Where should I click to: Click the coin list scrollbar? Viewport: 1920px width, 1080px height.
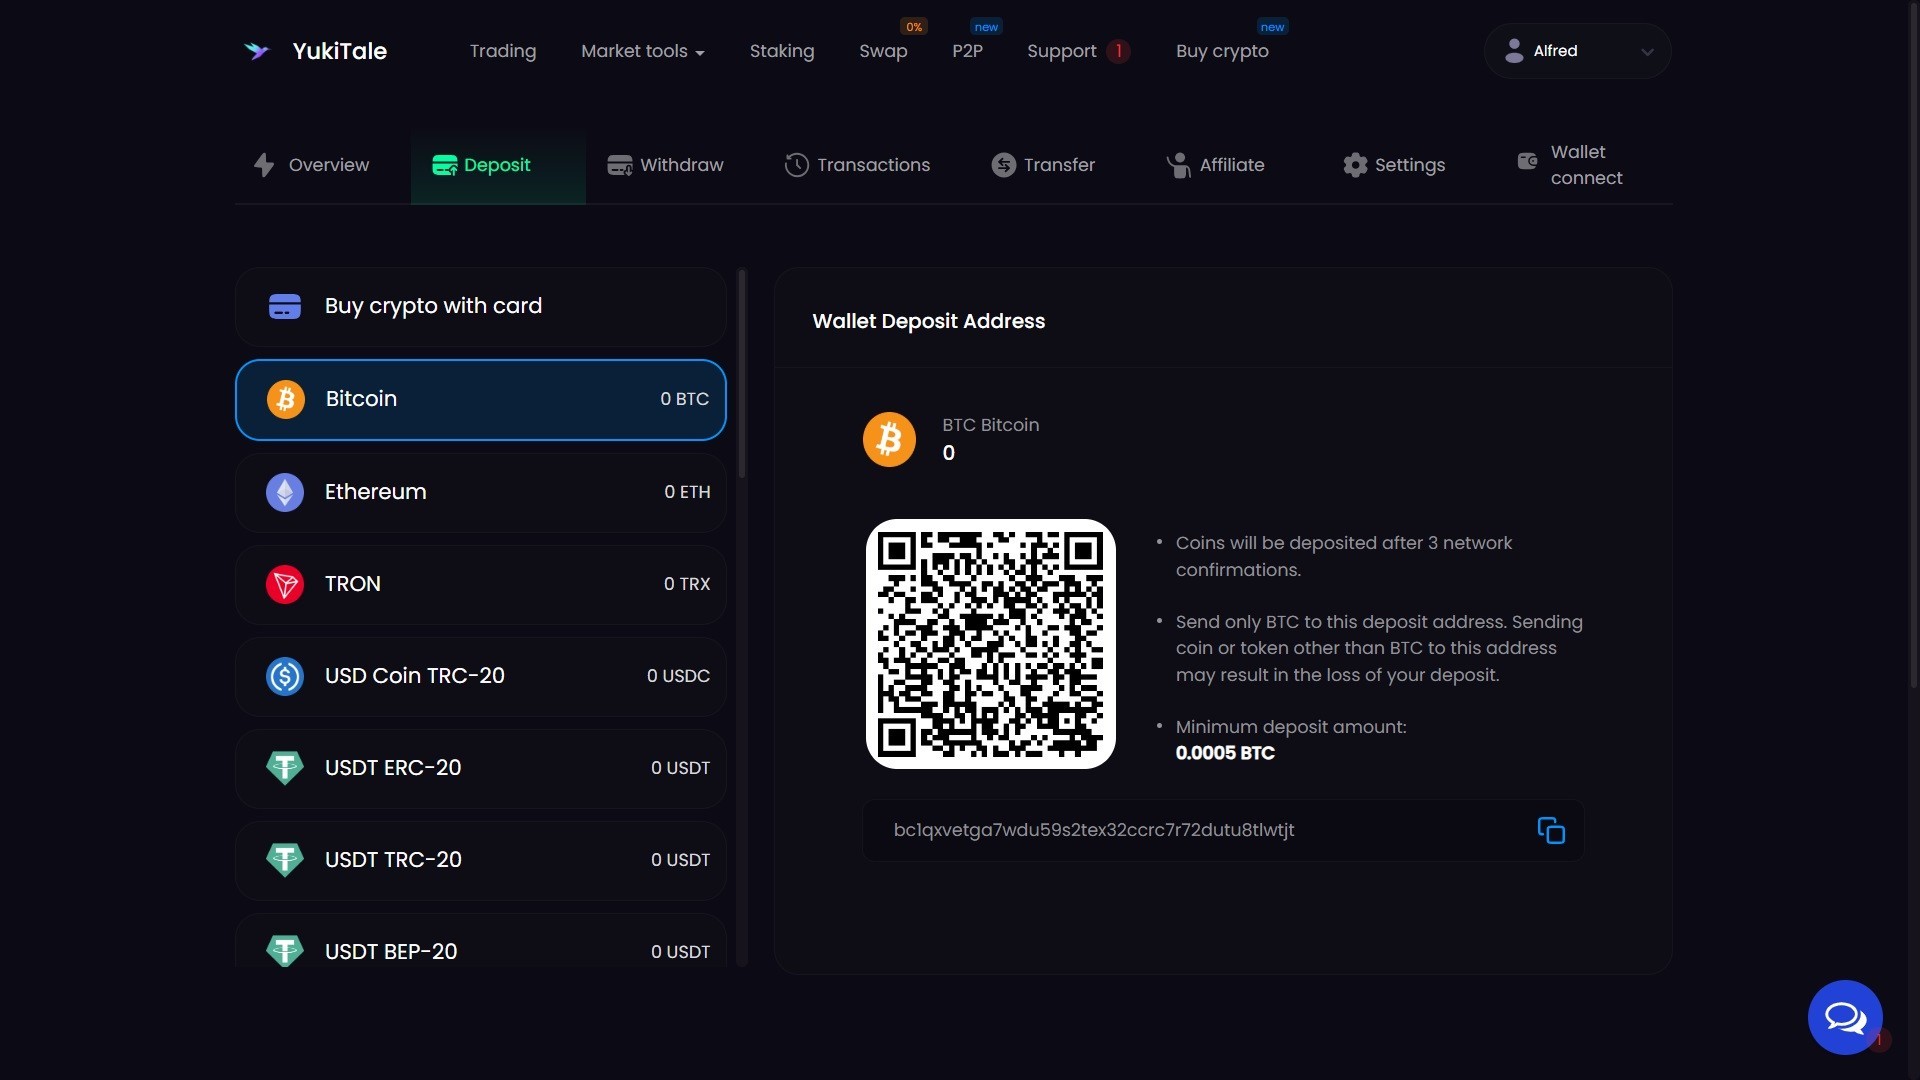pos(741,375)
